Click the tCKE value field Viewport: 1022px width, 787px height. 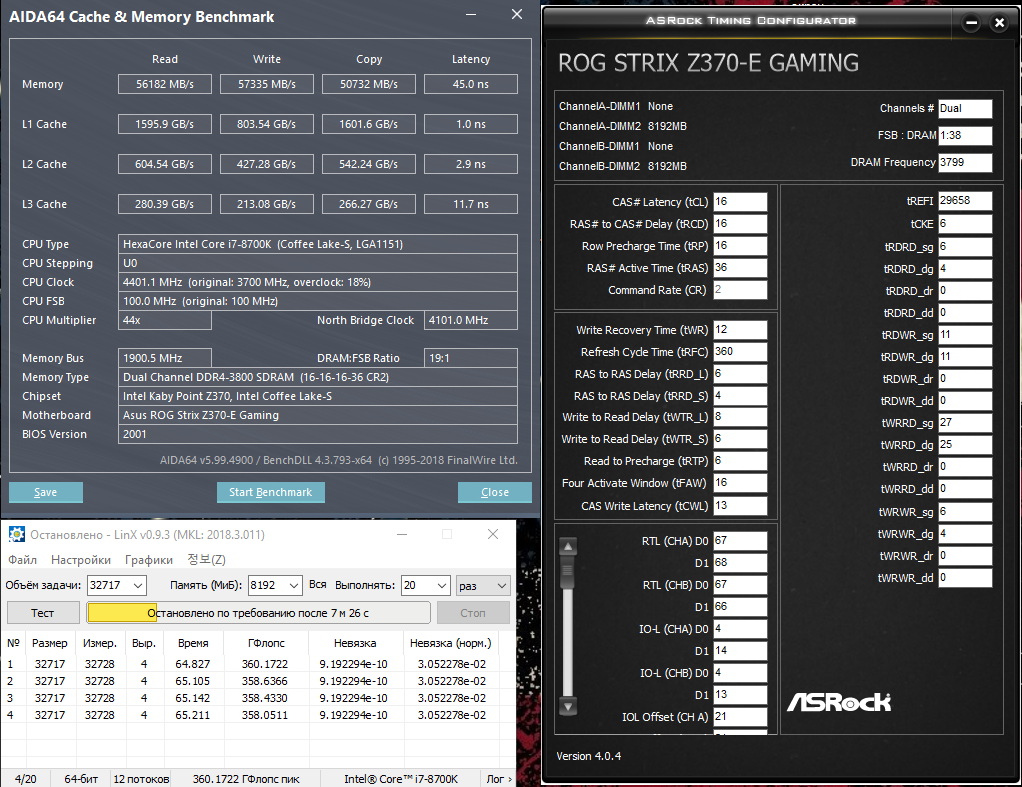pyautogui.click(x=965, y=224)
